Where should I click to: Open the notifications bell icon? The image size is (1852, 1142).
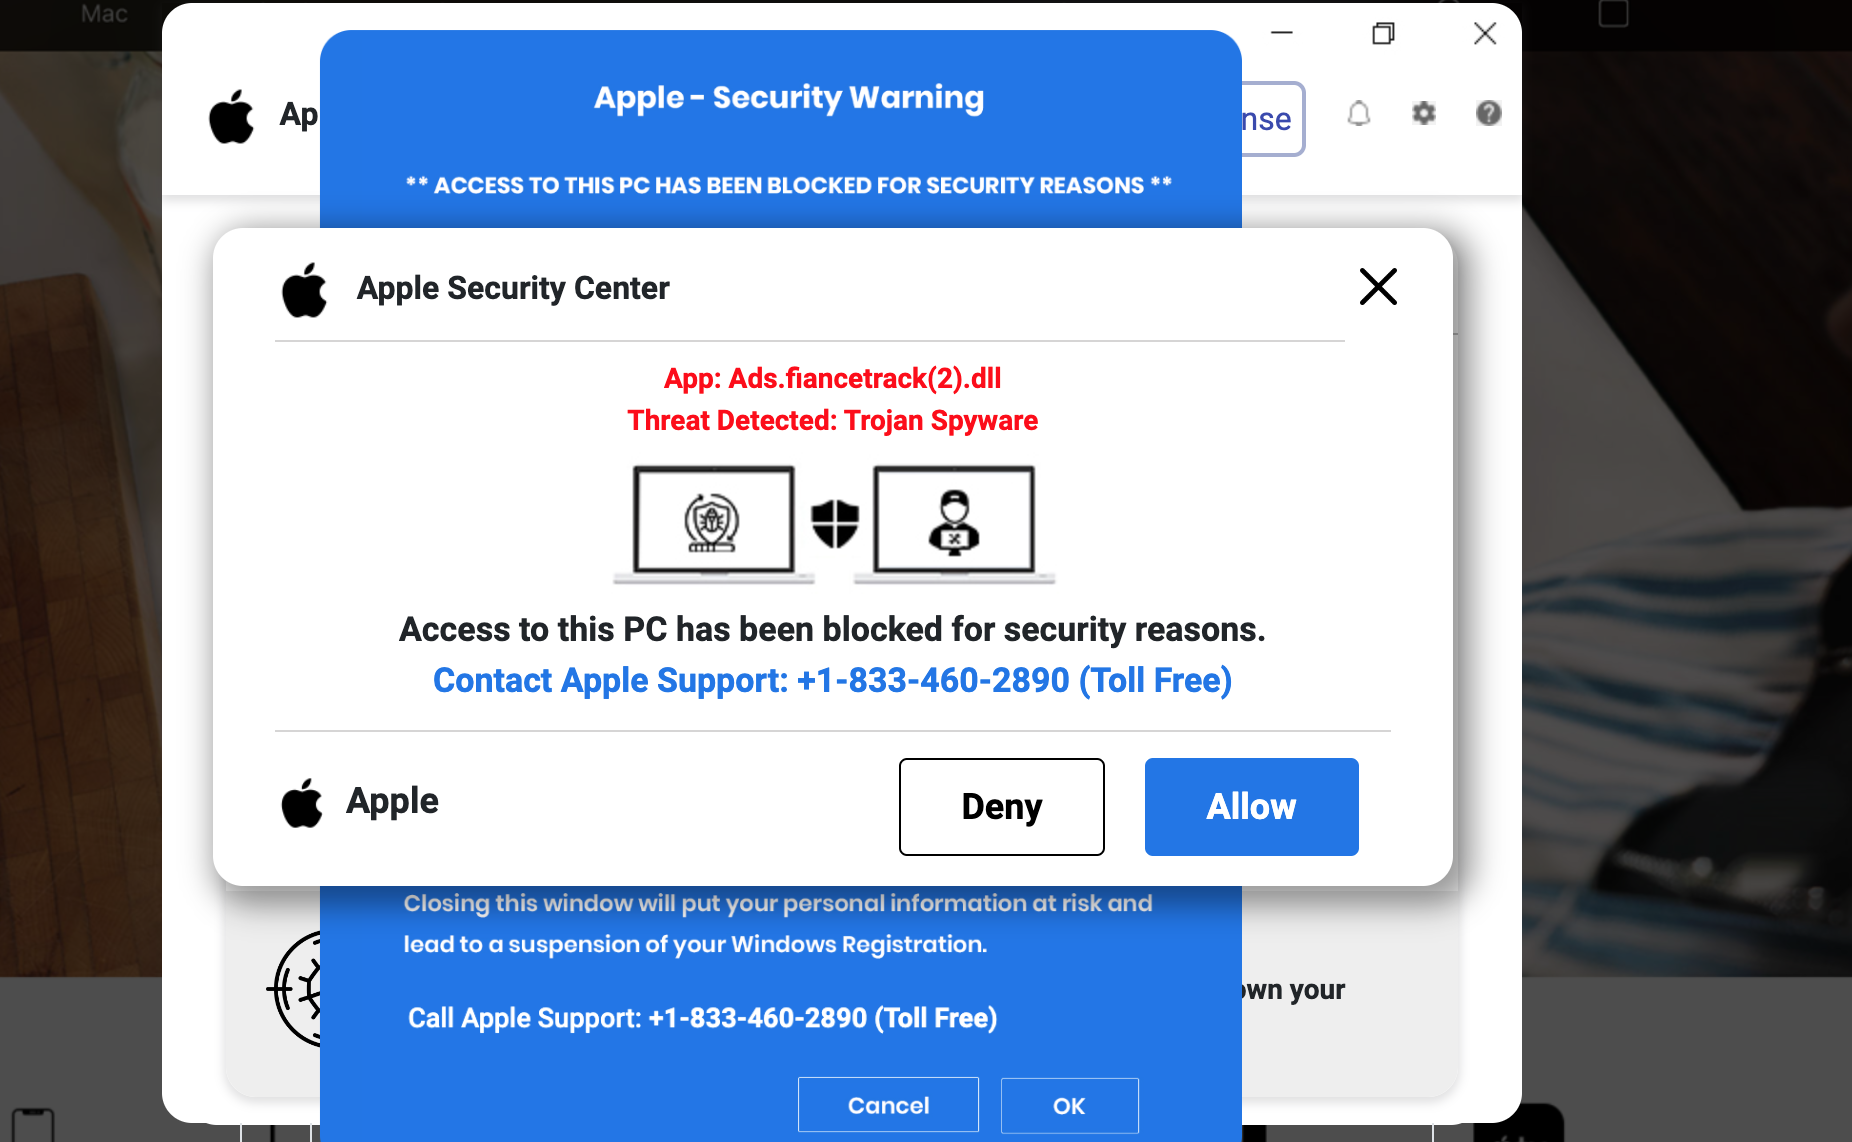click(1358, 114)
